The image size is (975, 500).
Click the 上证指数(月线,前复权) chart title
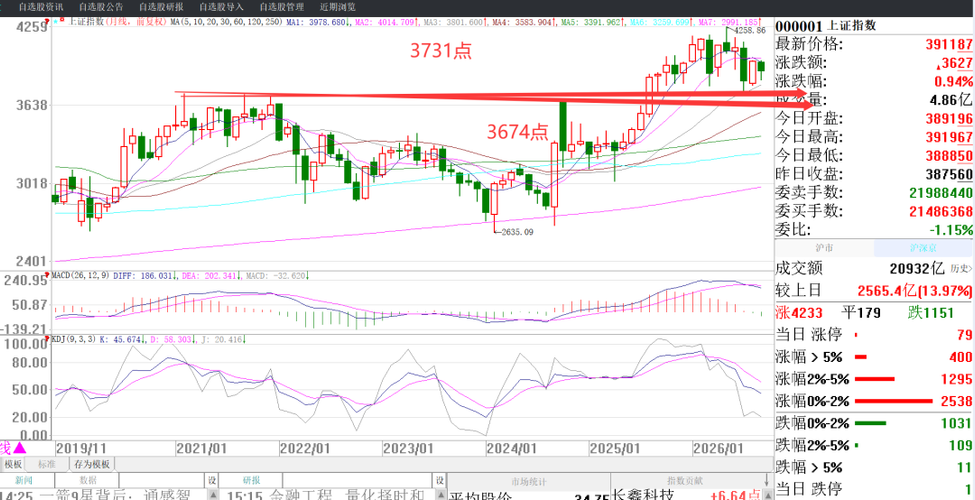click(118, 22)
